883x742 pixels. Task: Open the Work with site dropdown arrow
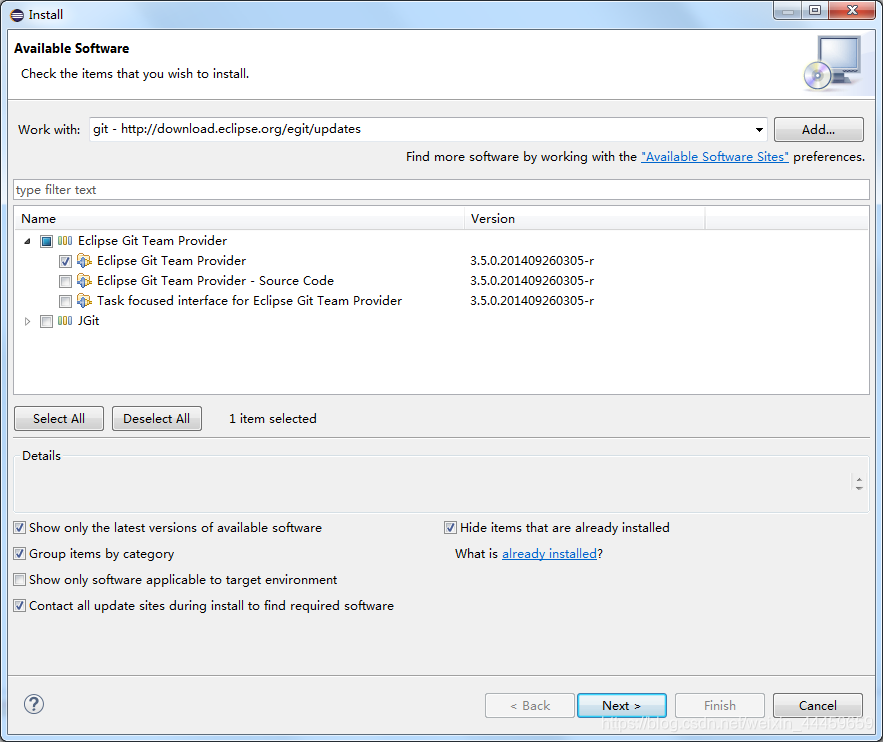tap(759, 129)
